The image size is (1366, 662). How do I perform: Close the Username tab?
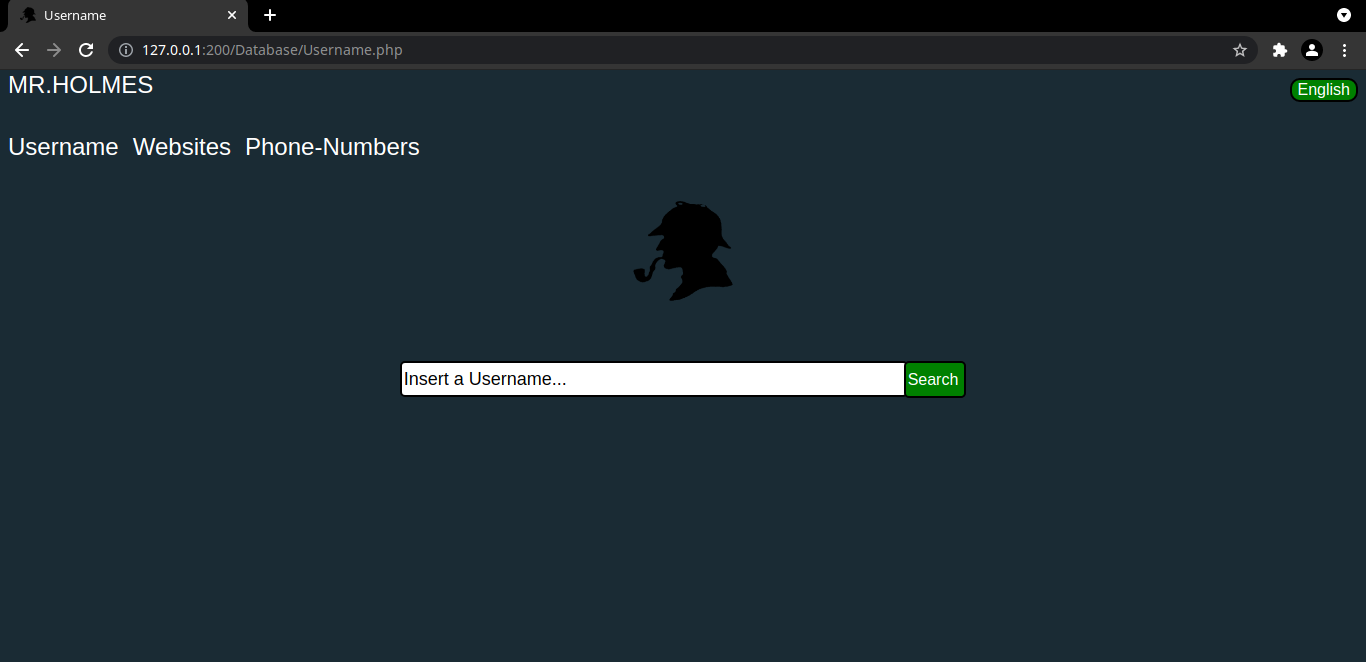[x=232, y=15]
